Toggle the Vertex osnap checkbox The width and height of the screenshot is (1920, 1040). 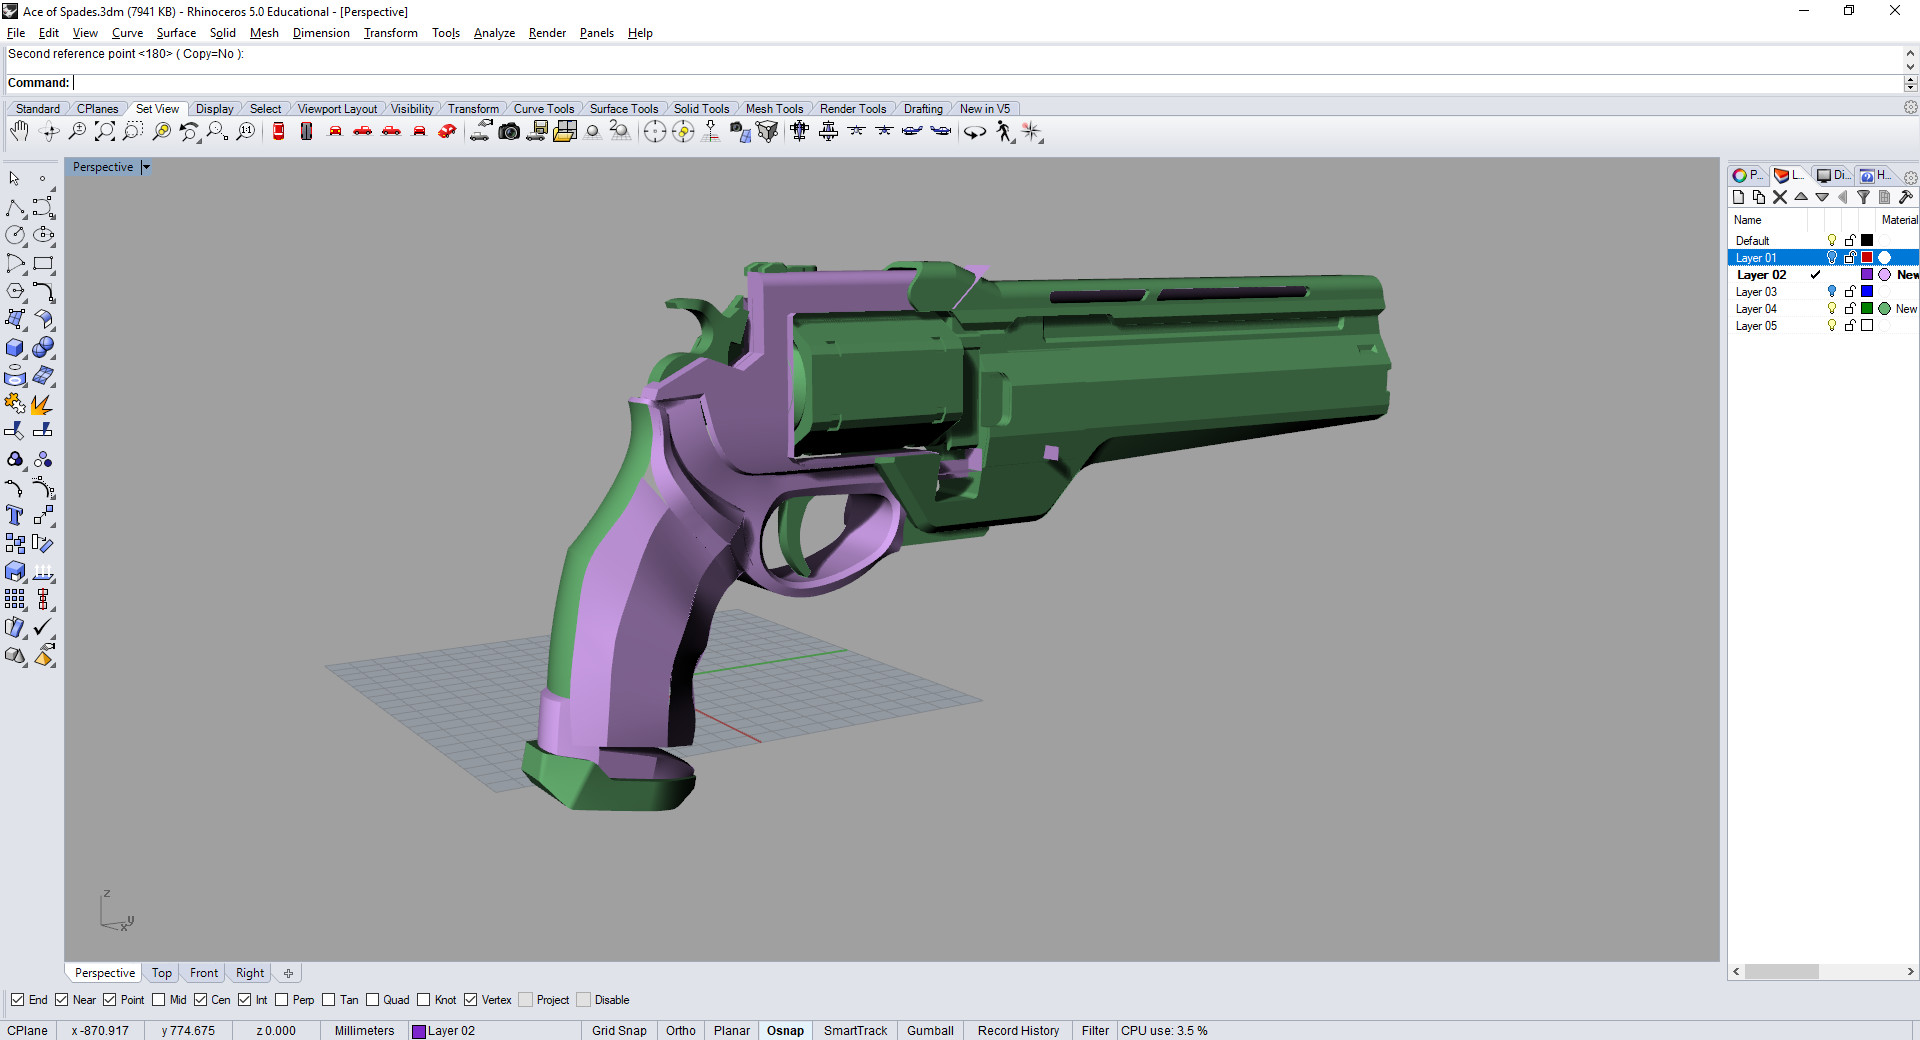click(x=471, y=1000)
